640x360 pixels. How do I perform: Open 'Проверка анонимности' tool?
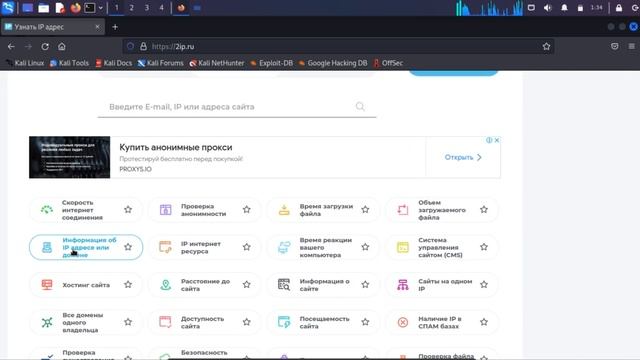click(203, 210)
